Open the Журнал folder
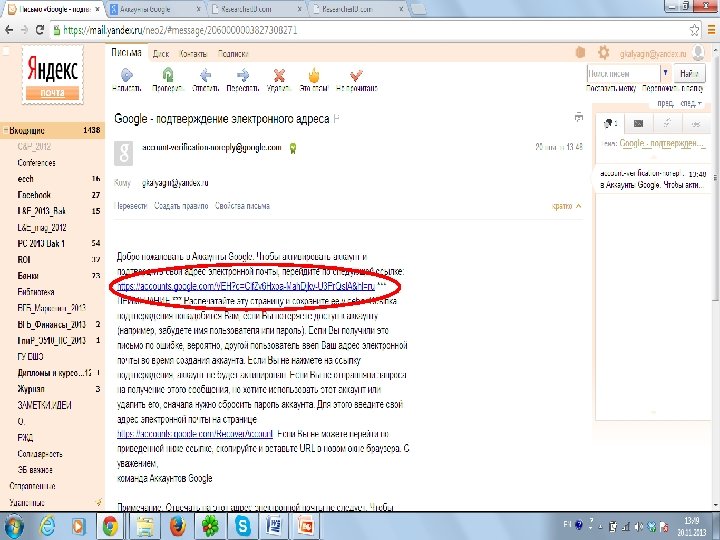This screenshot has width=720, height=540. point(31,389)
